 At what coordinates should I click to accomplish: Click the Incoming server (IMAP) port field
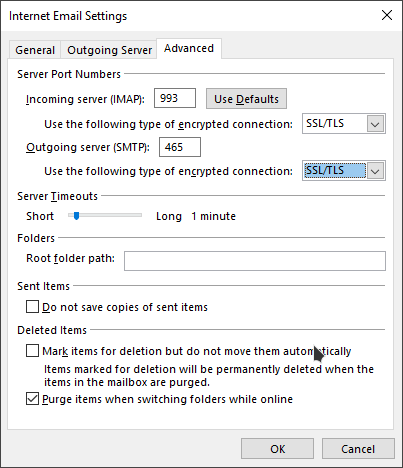(x=175, y=98)
